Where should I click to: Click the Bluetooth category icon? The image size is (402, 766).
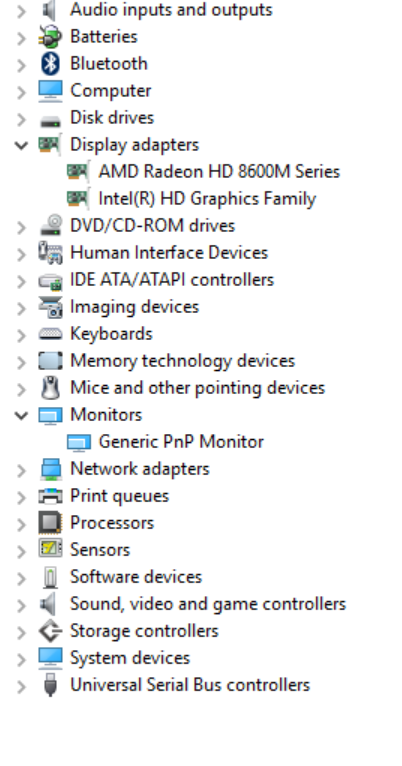(x=50, y=64)
